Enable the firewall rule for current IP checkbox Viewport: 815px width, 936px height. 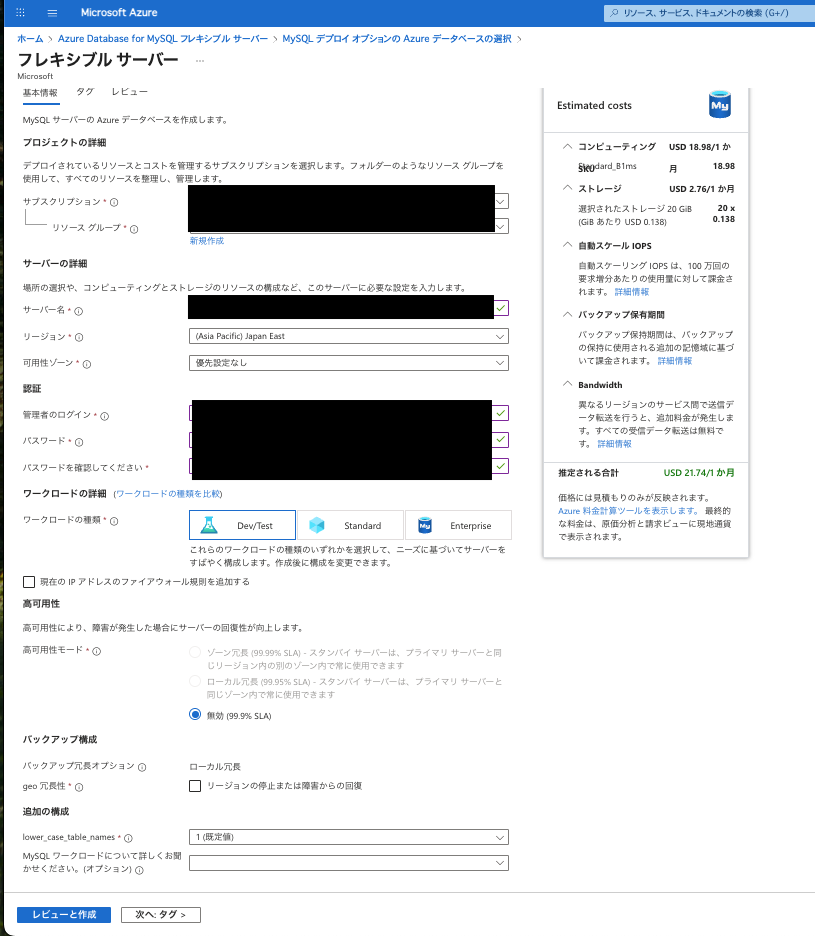pyautogui.click(x=29, y=582)
